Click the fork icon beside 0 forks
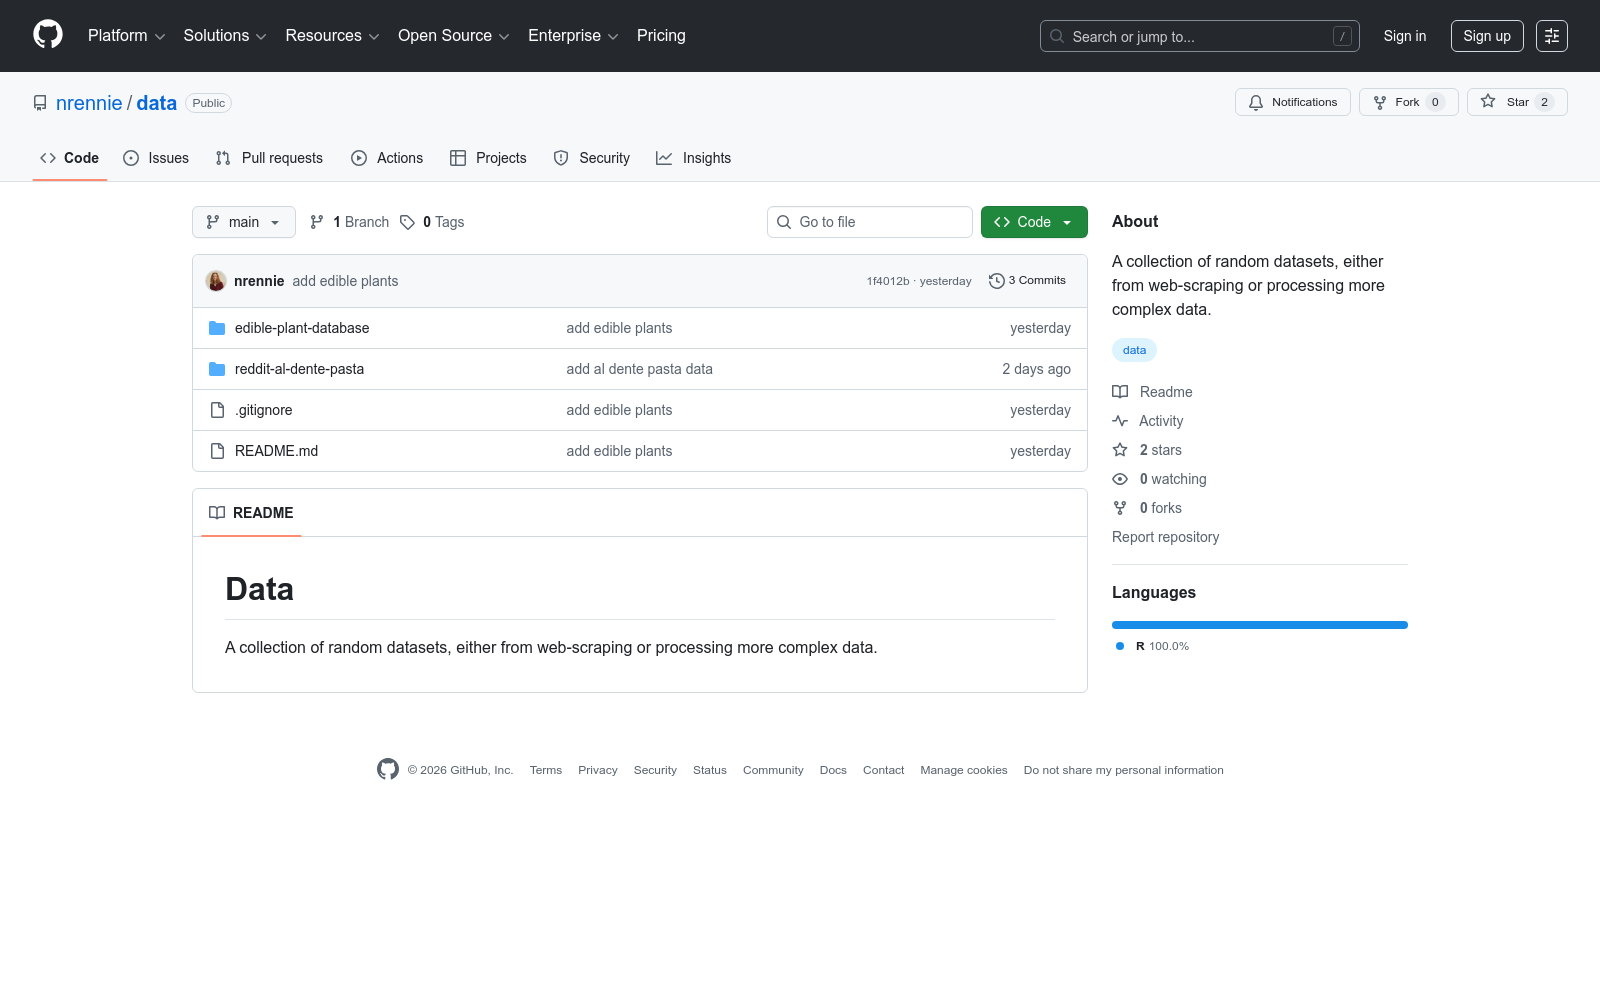Screen dimensions: 1600x1000 1120,508
